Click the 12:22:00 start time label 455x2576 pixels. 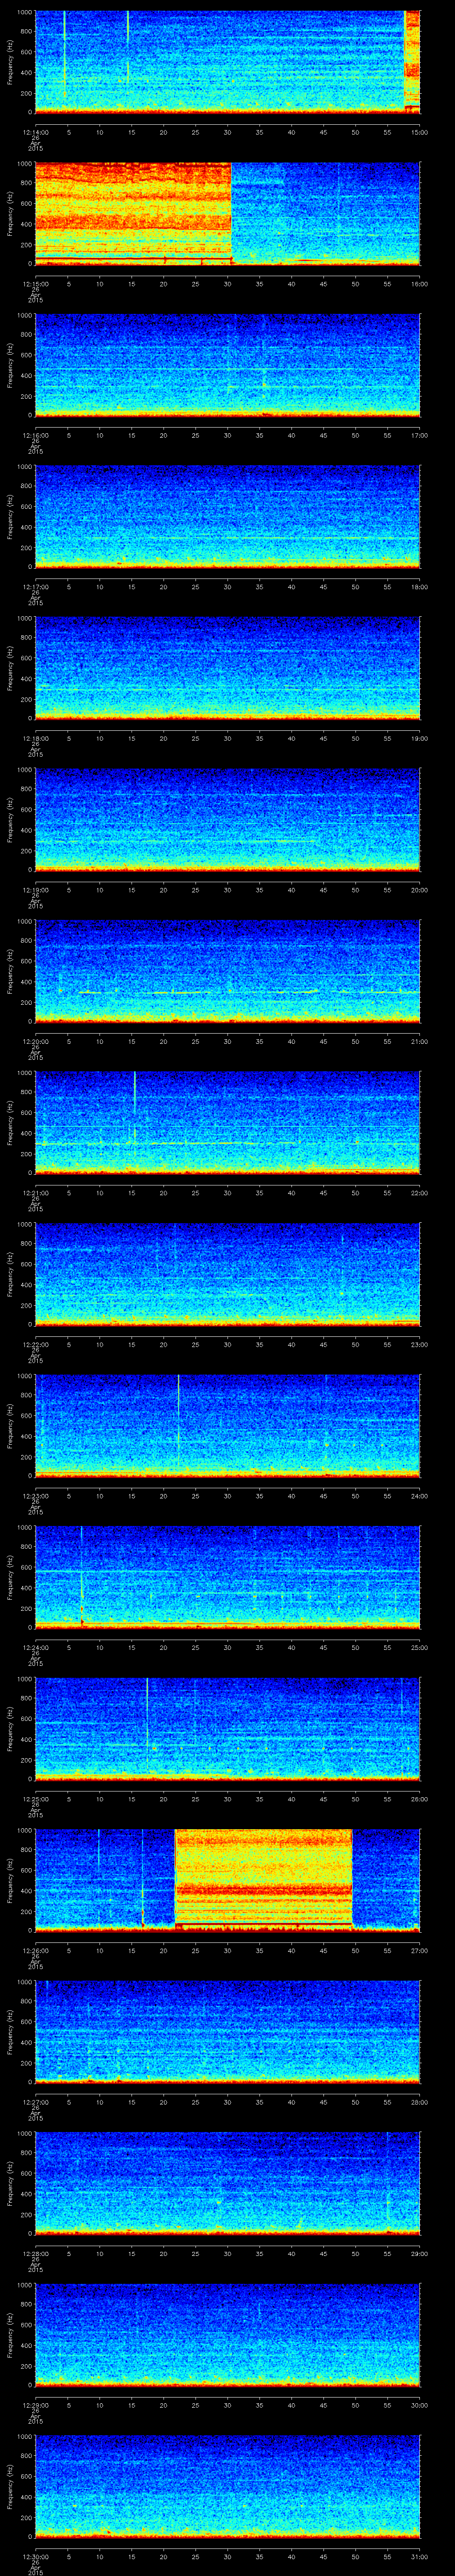(35, 1344)
